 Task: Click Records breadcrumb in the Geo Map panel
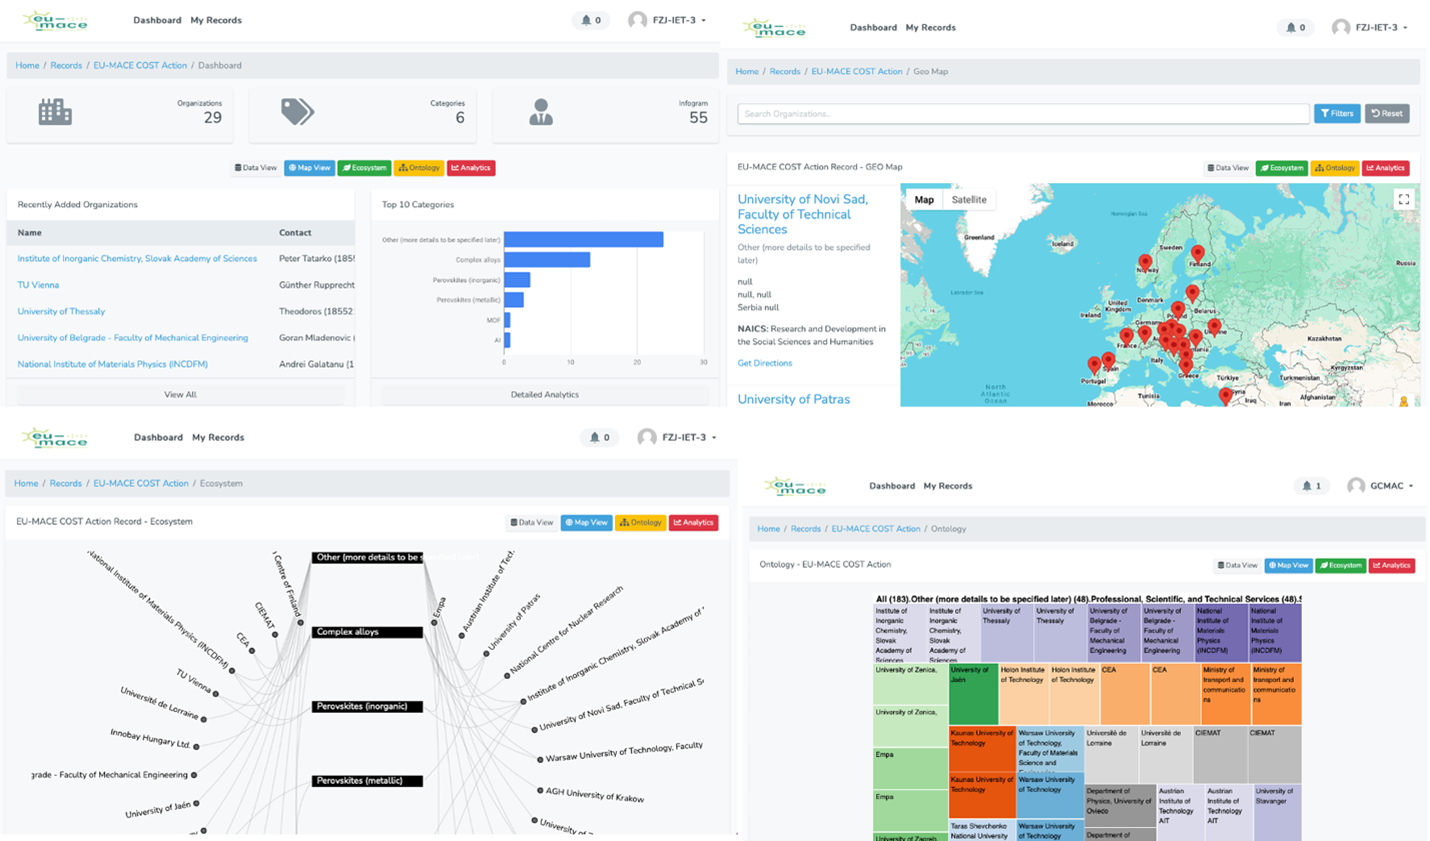[x=785, y=72]
